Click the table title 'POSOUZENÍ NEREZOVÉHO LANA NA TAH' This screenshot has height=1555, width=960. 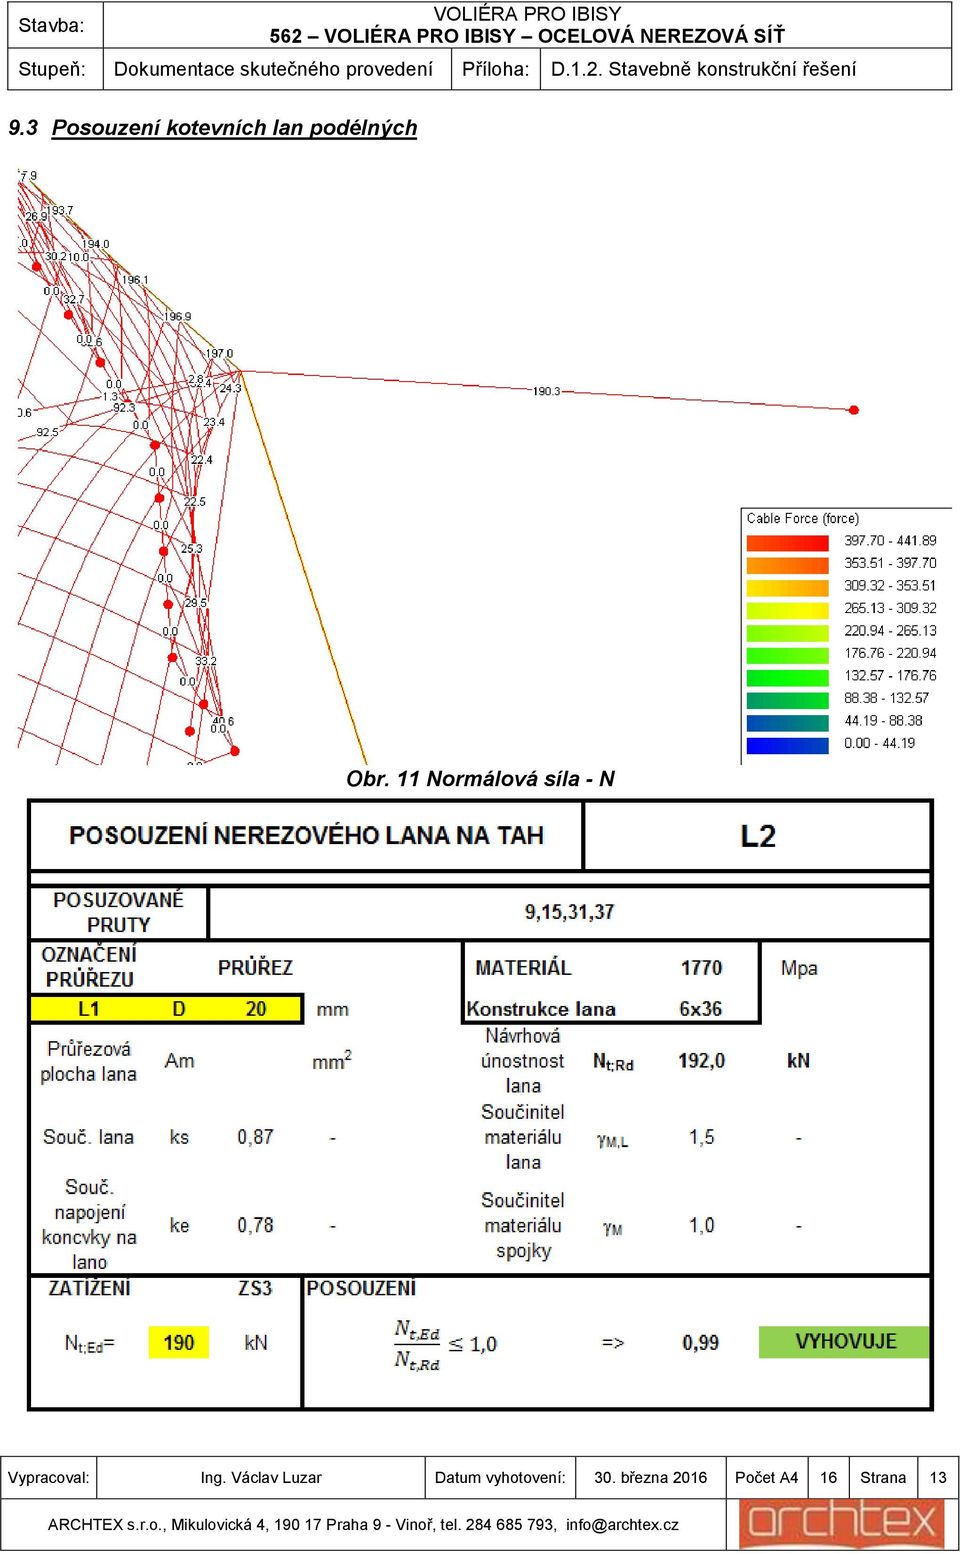pyautogui.click(x=306, y=835)
